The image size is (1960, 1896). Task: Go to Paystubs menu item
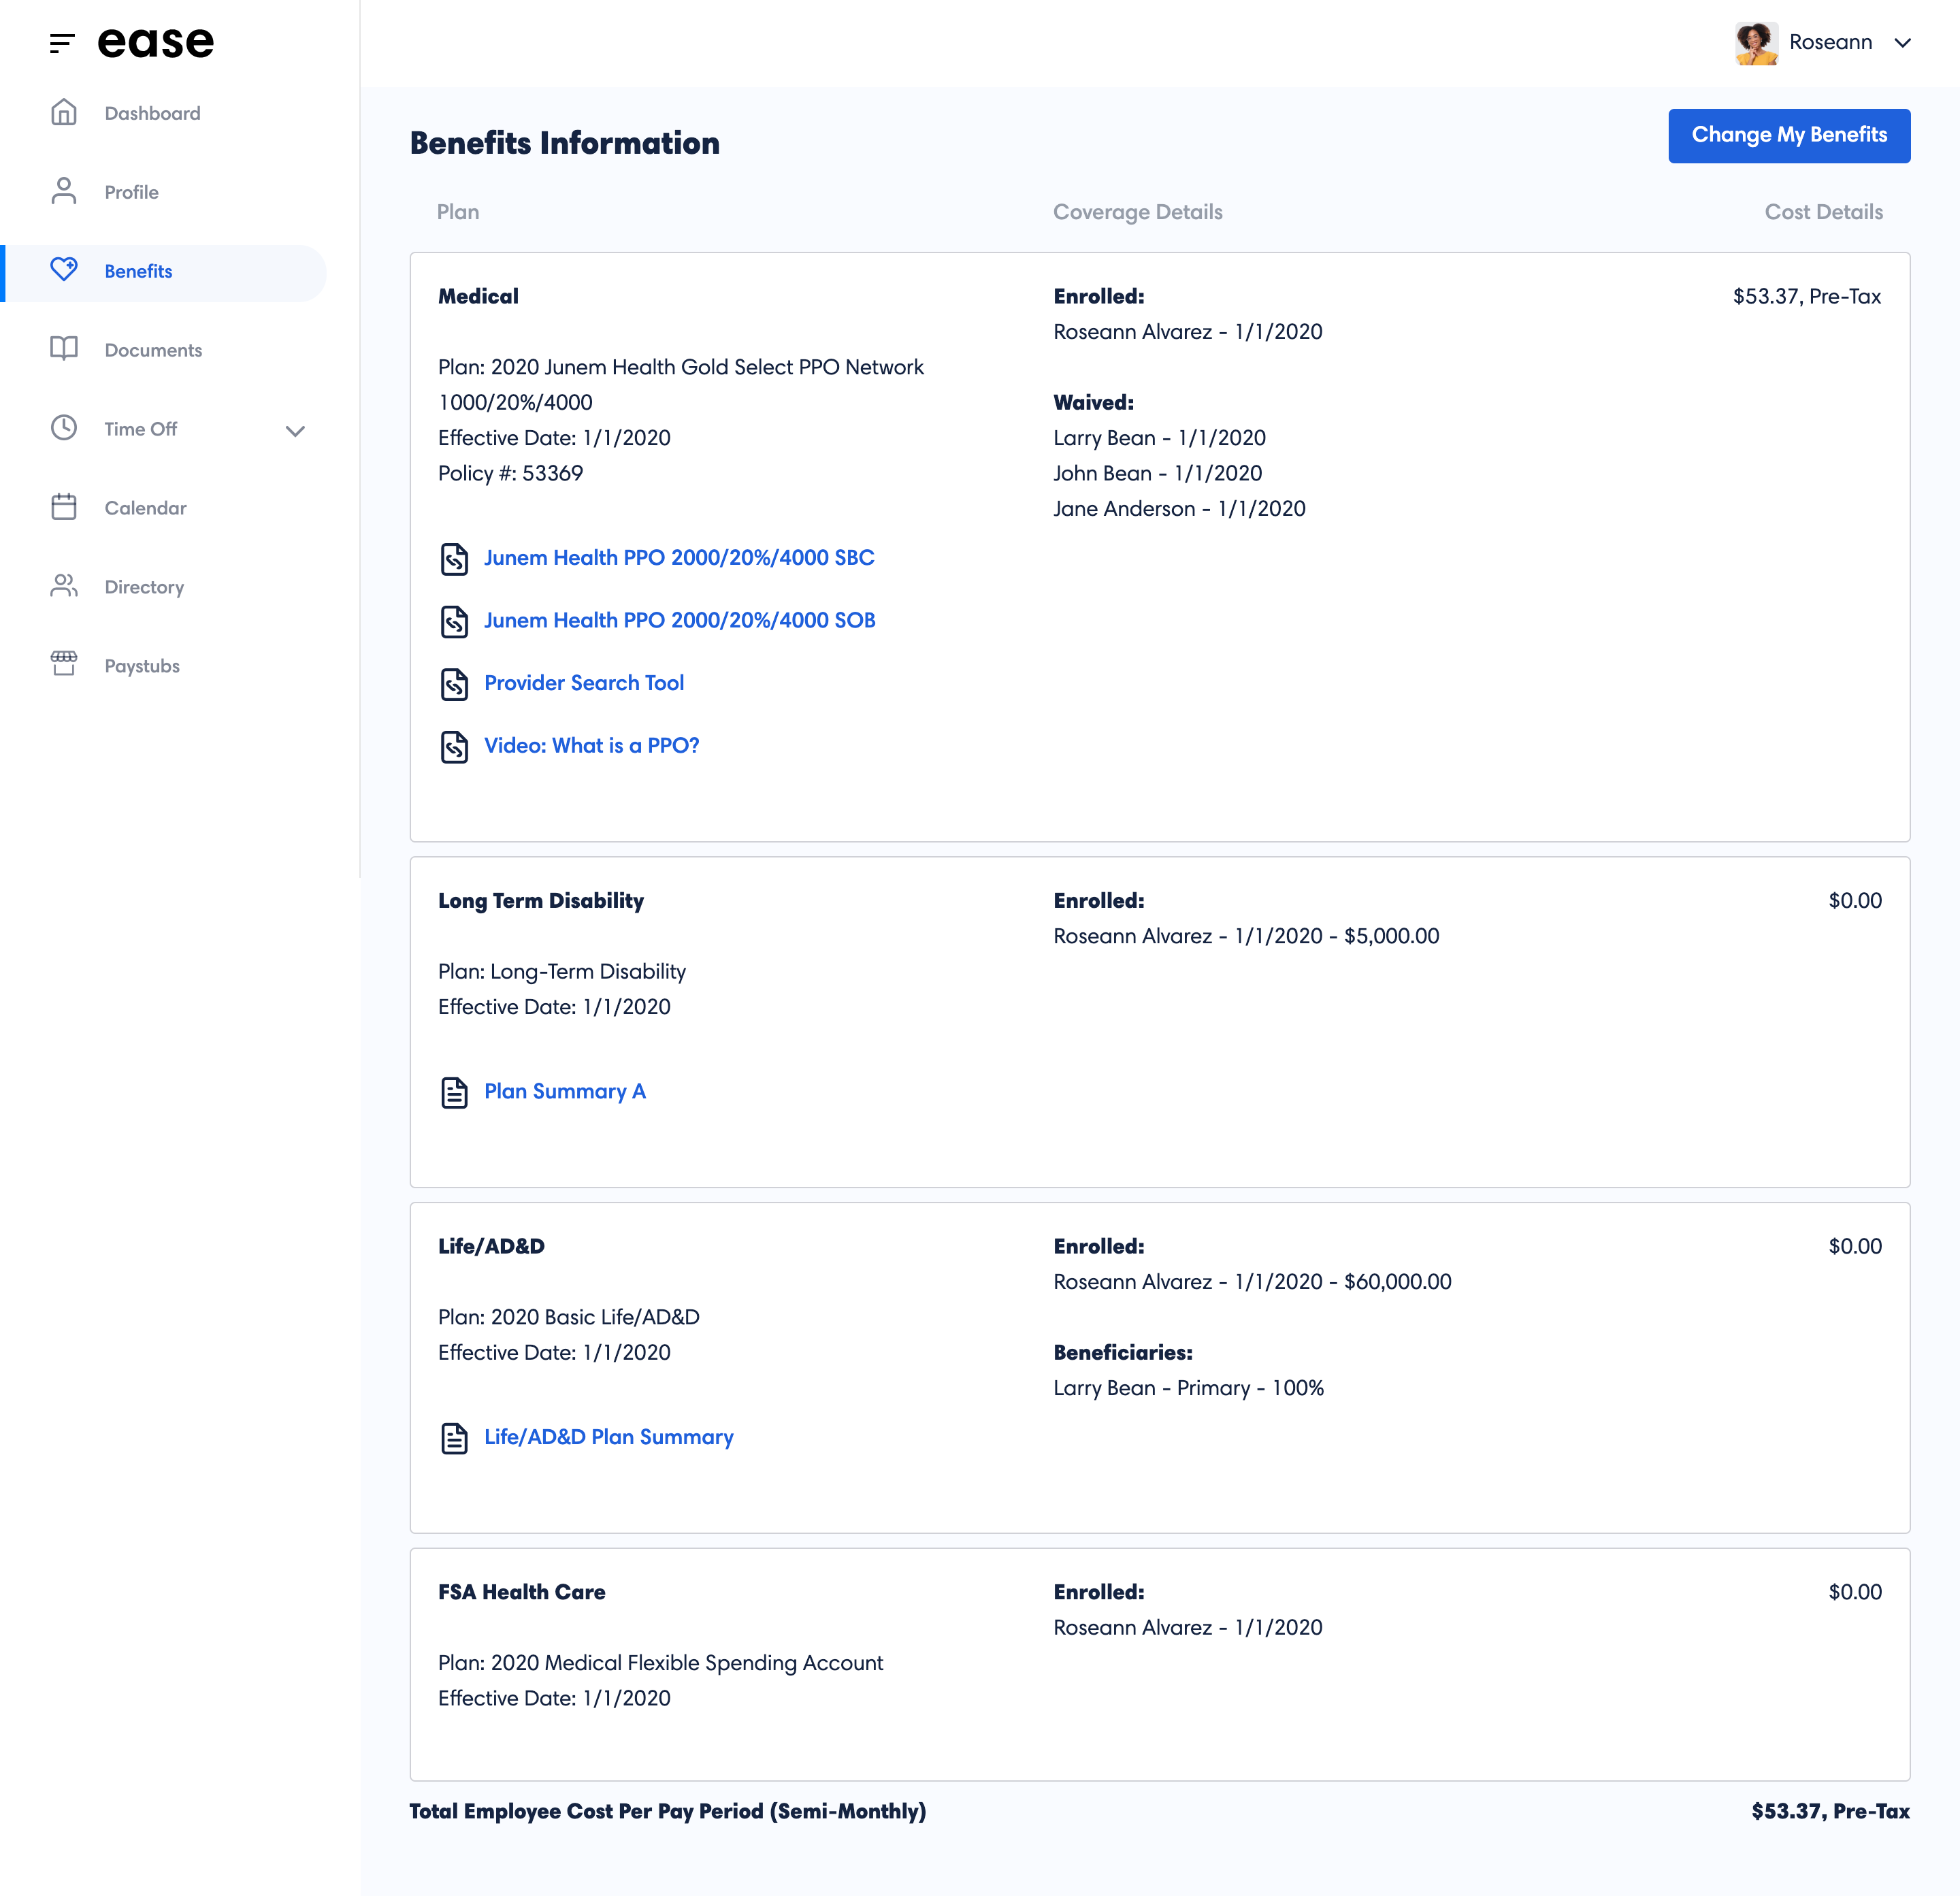point(142,666)
